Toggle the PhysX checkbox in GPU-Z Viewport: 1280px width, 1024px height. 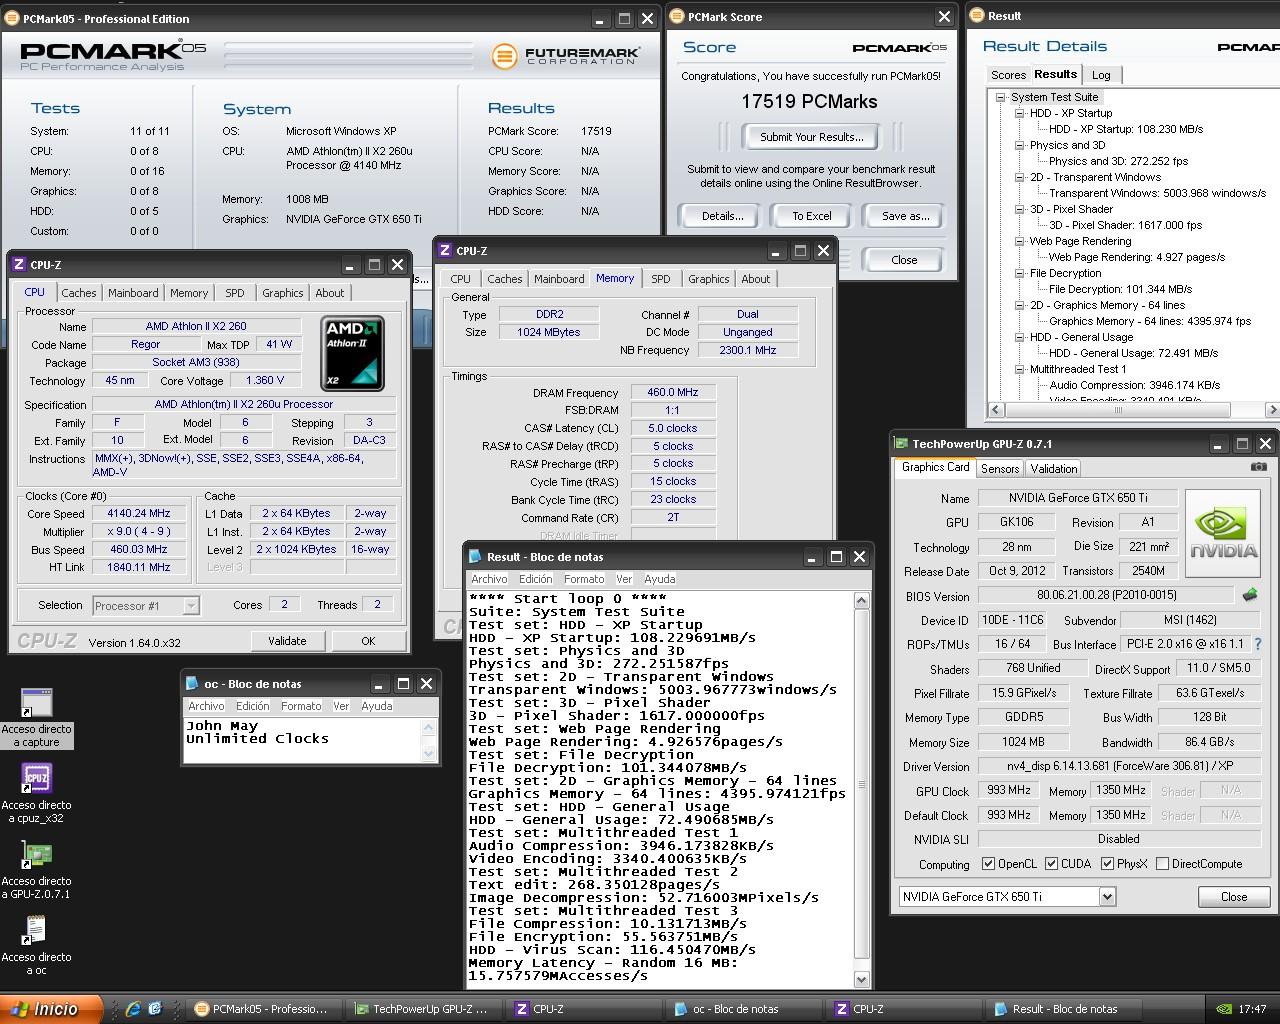(1107, 864)
